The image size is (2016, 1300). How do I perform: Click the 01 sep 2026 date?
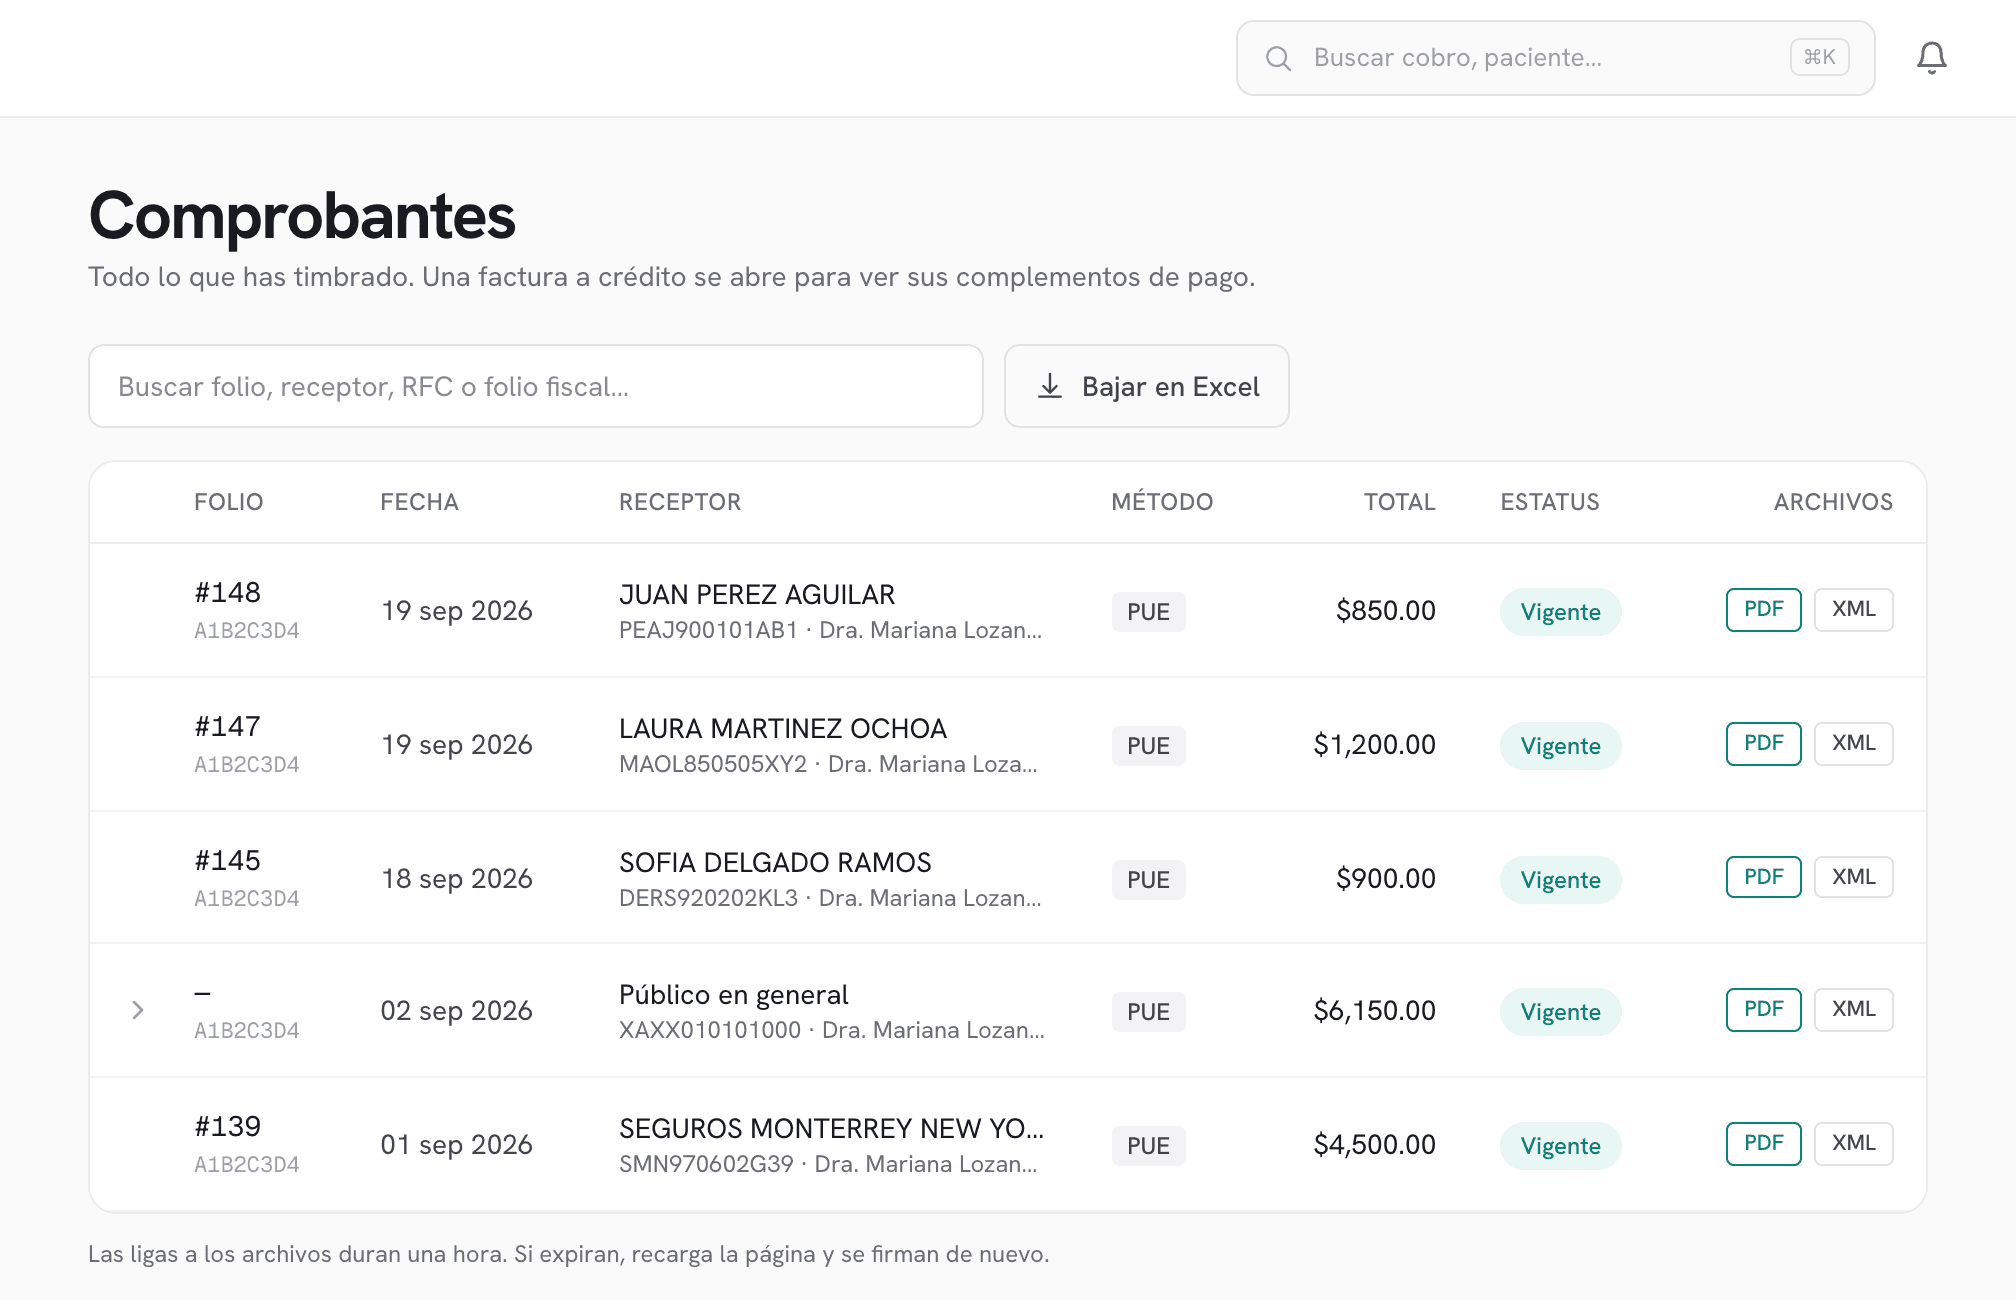[456, 1145]
